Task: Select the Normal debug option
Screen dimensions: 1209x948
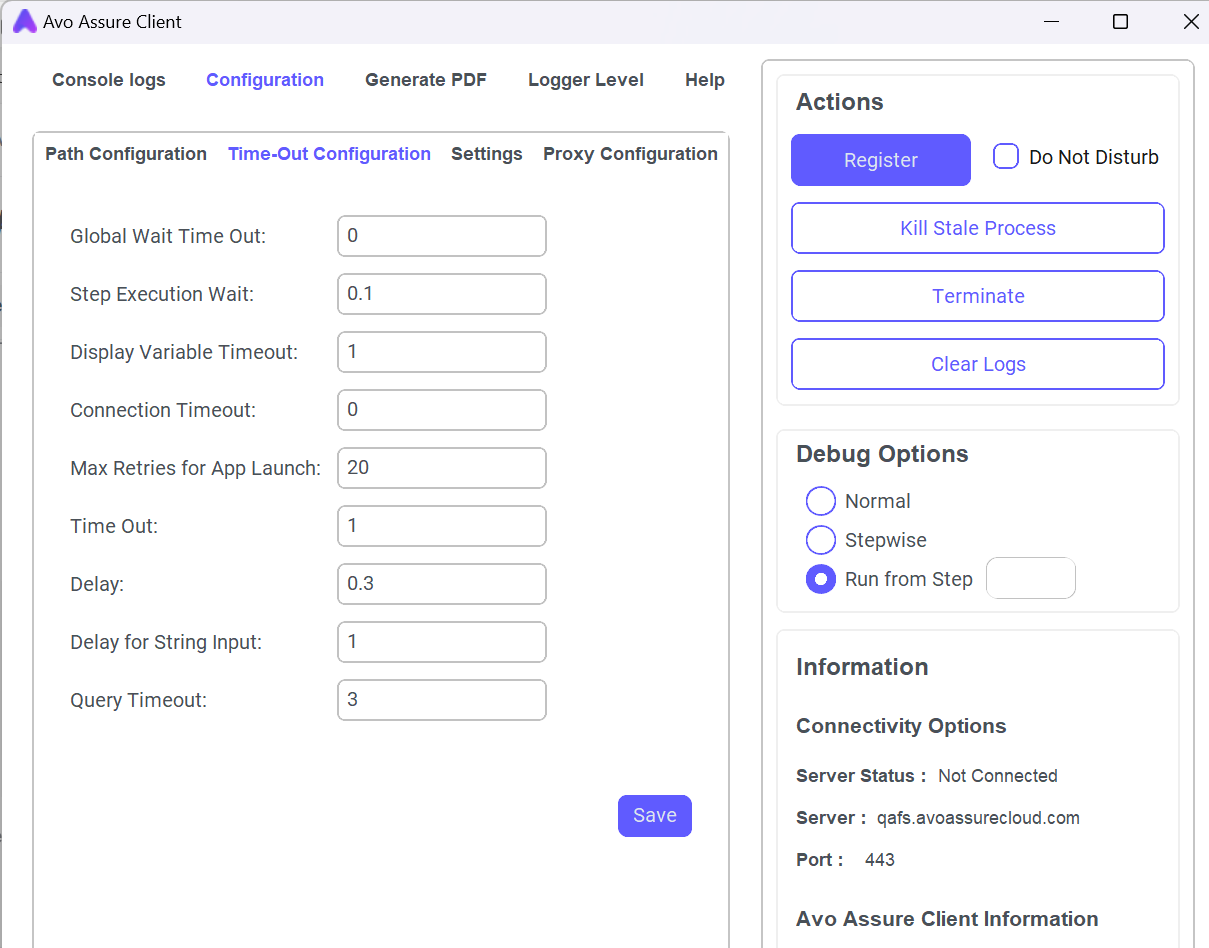Action: click(x=821, y=502)
